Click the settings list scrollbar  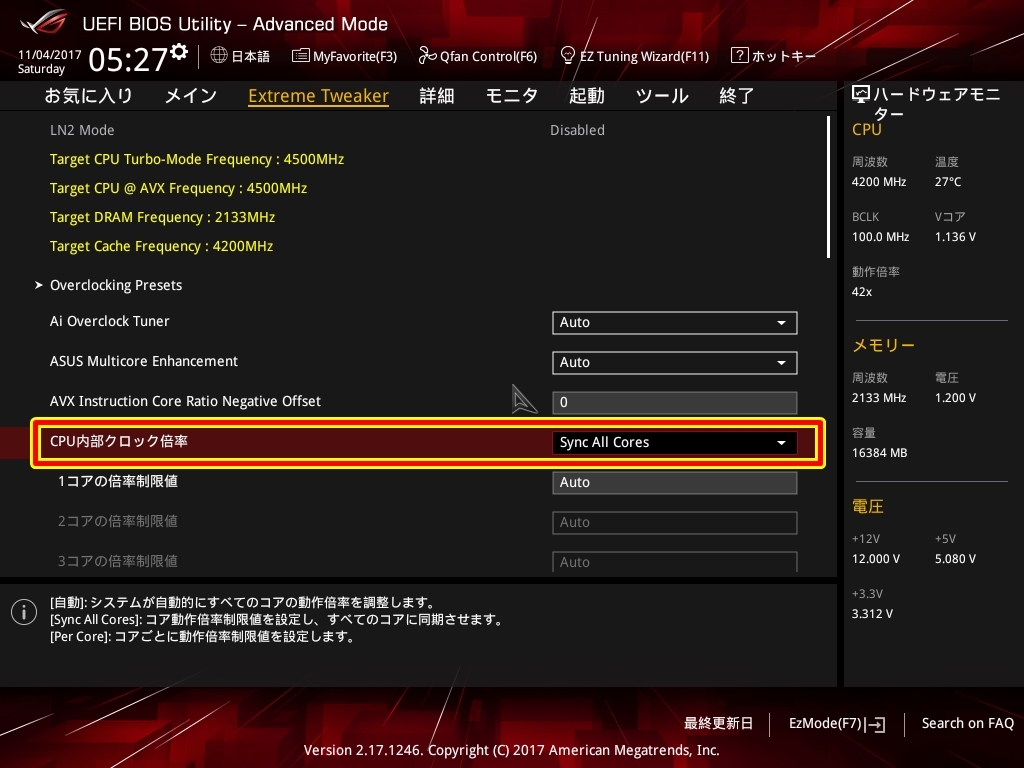point(828,187)
